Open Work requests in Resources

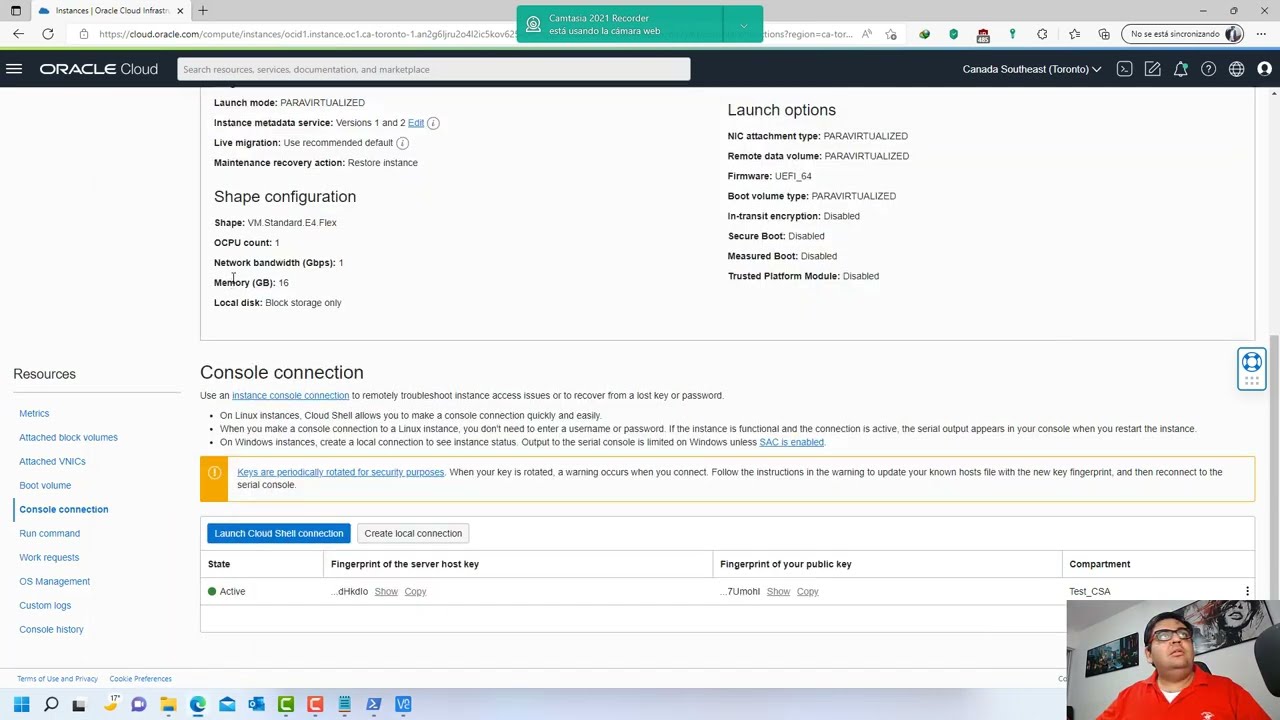[49, 557]
